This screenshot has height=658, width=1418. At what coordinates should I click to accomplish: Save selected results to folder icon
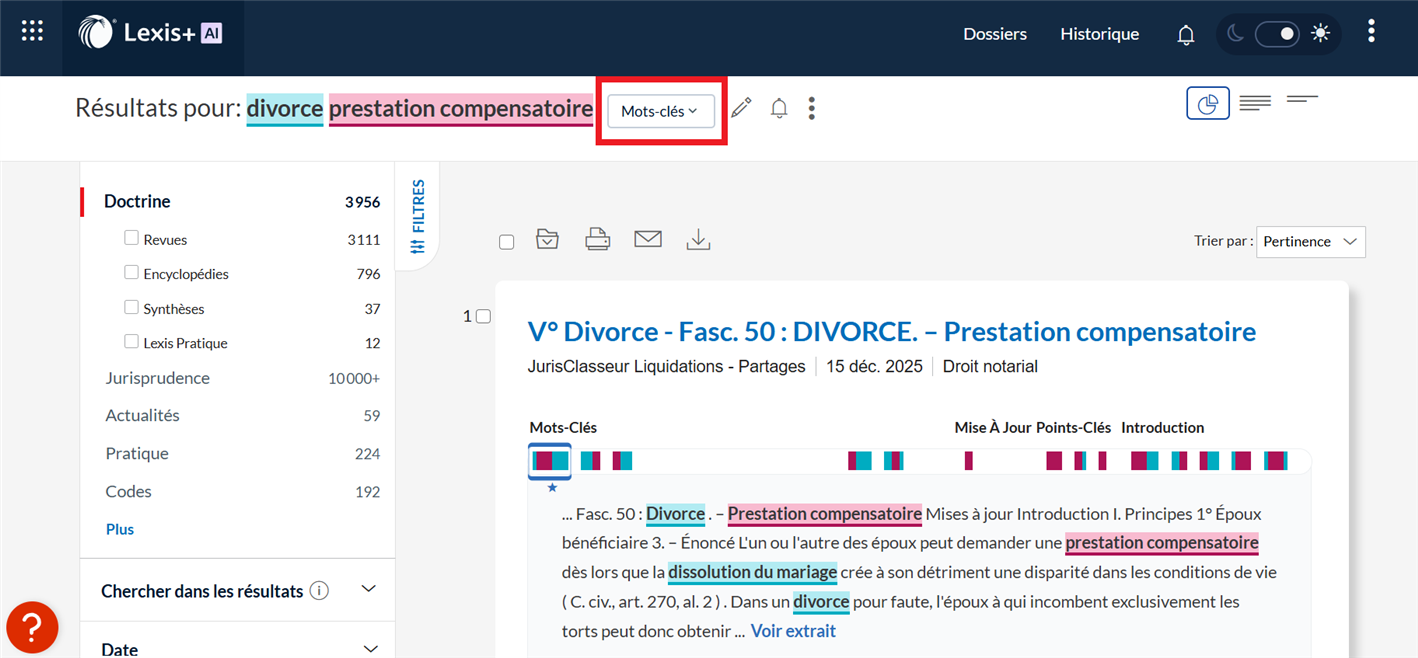click(x=547, y=240)
